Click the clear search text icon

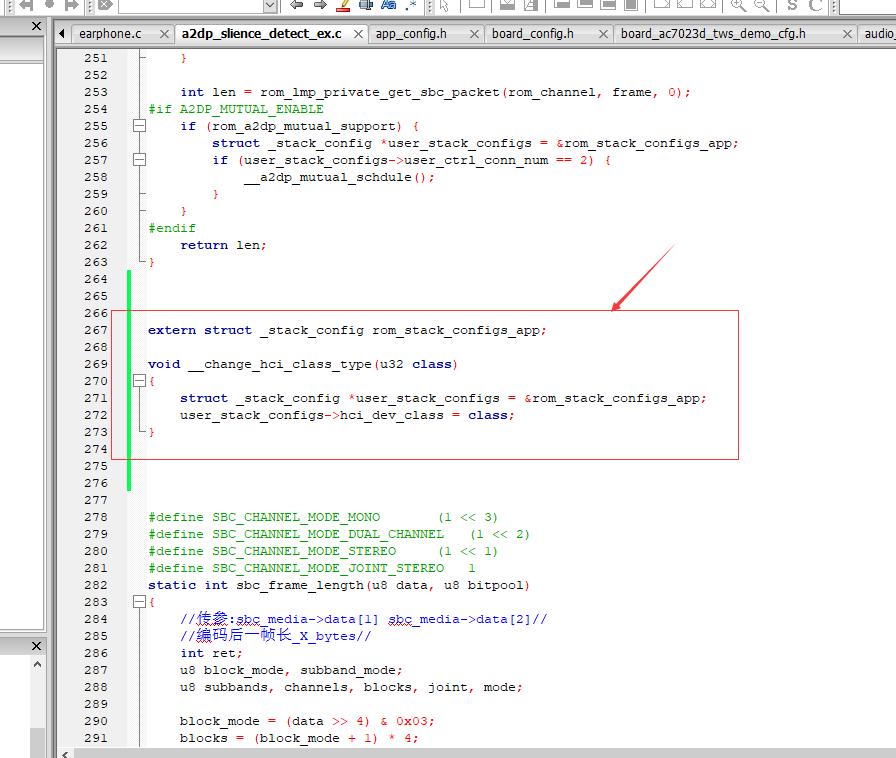105,5
